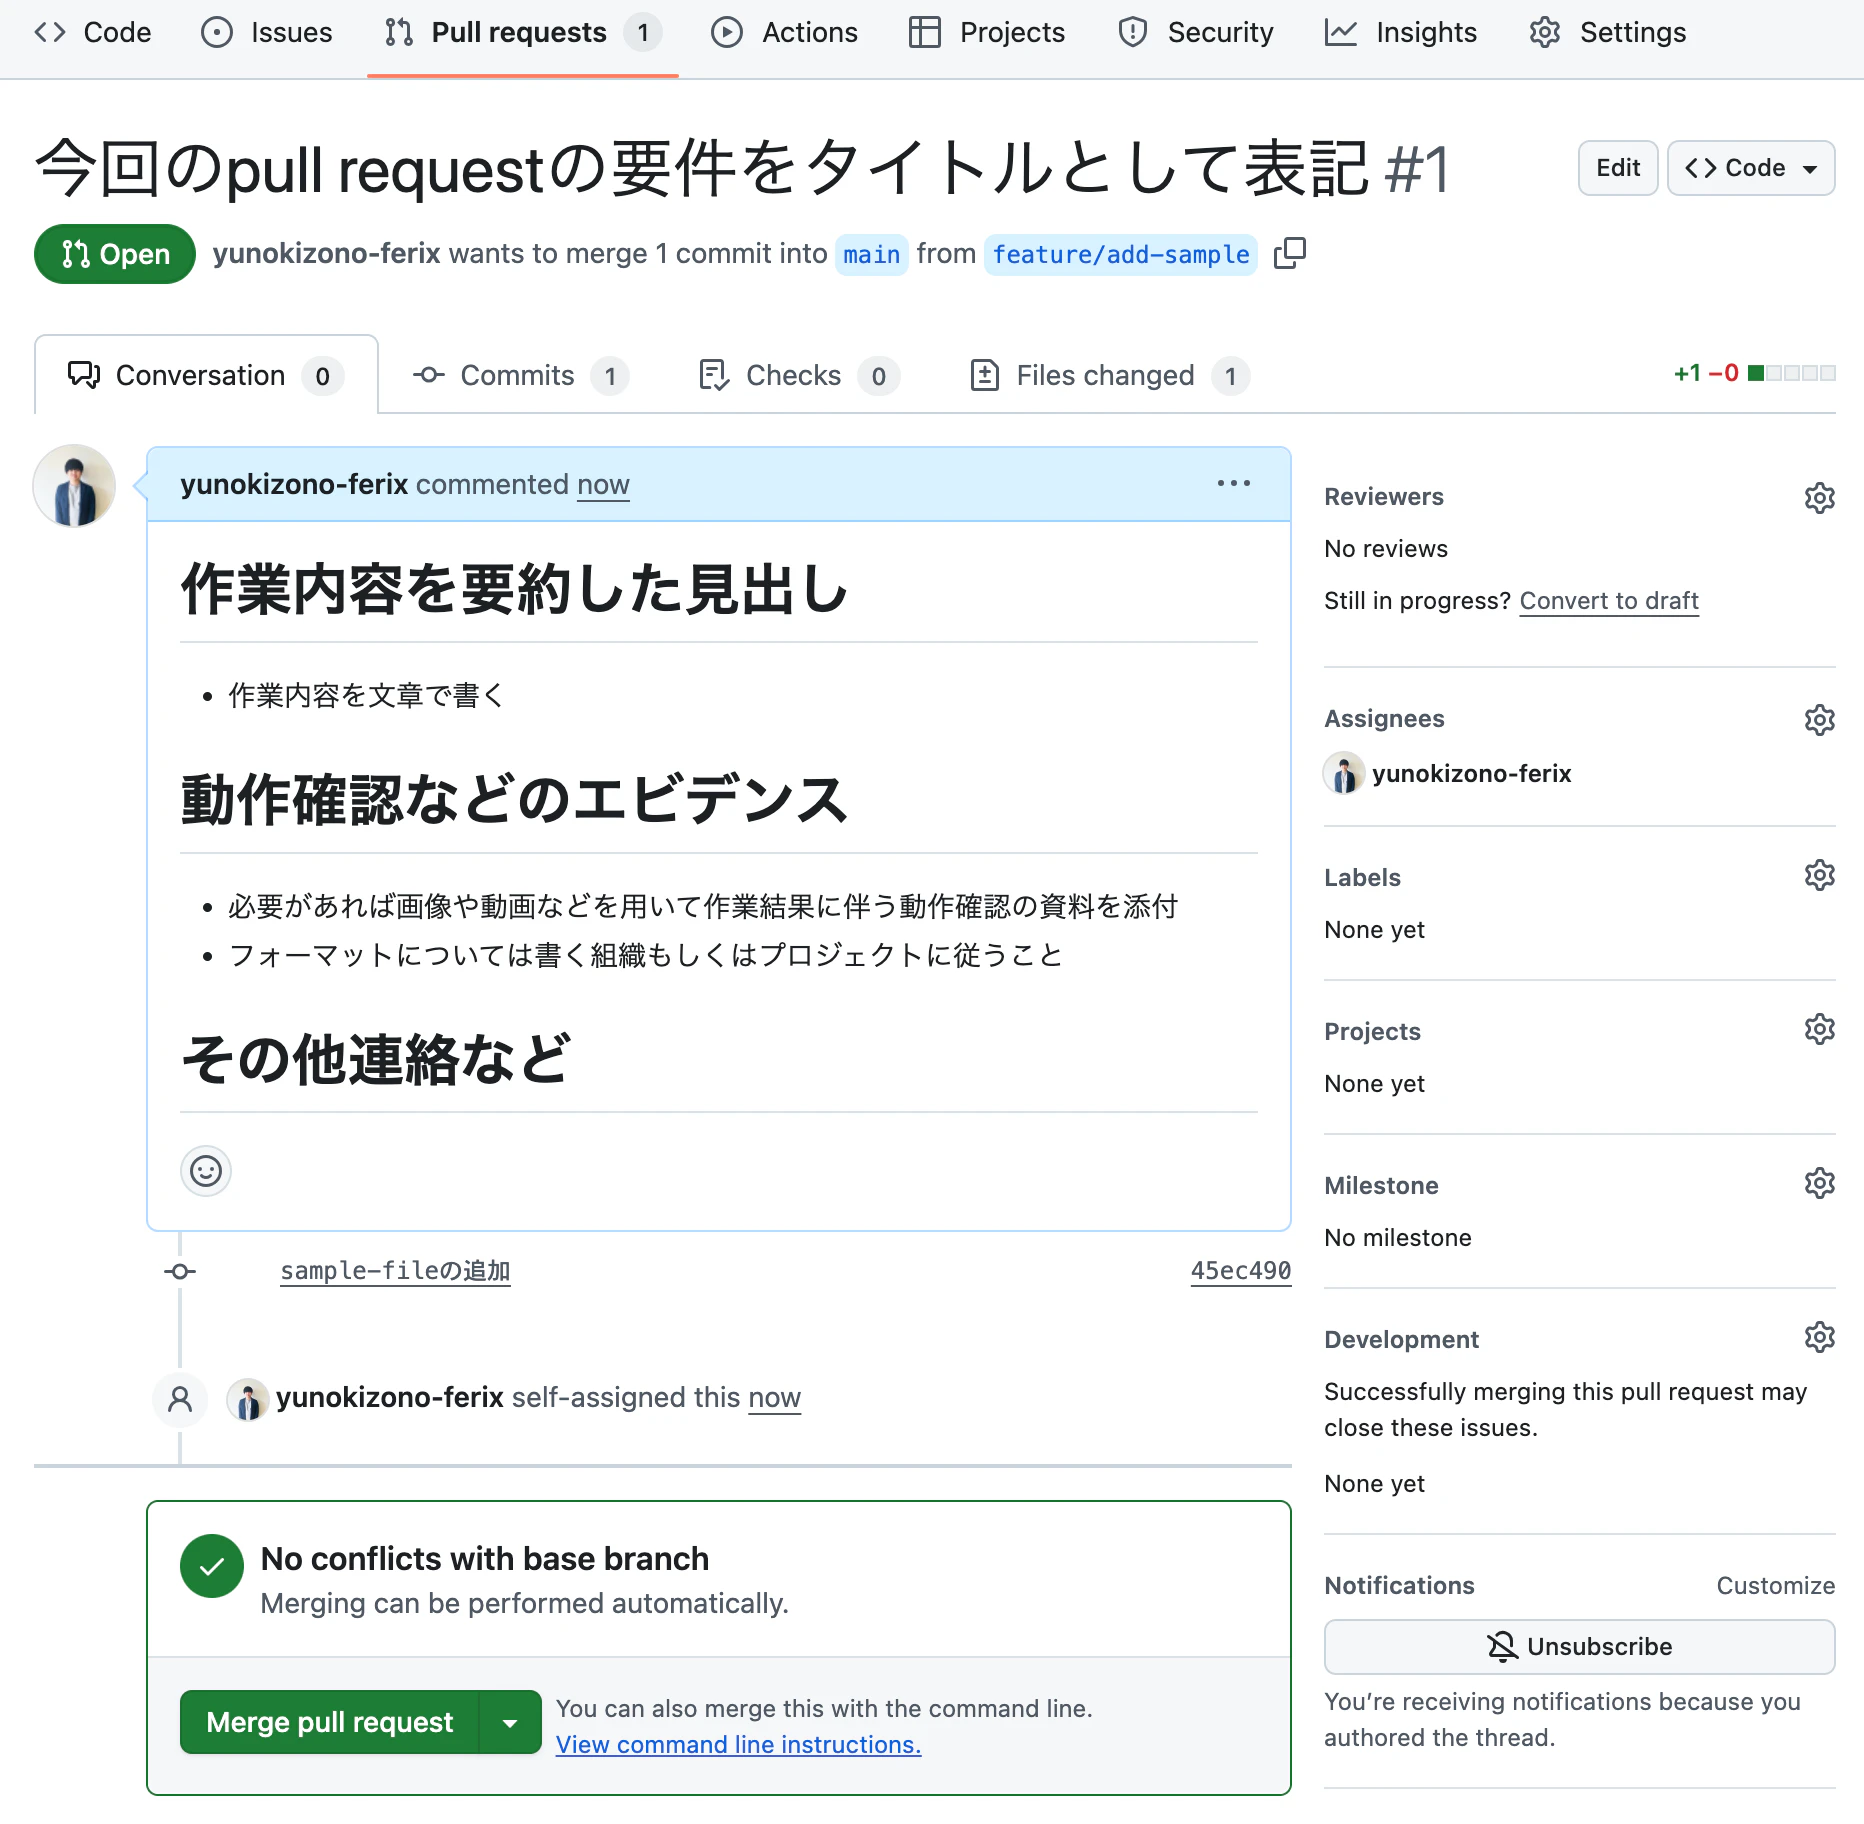The image size is (1864, 1824).
Task: Click the heading '作業内容を要約した見出し'
Action: (x=514, y=589)
